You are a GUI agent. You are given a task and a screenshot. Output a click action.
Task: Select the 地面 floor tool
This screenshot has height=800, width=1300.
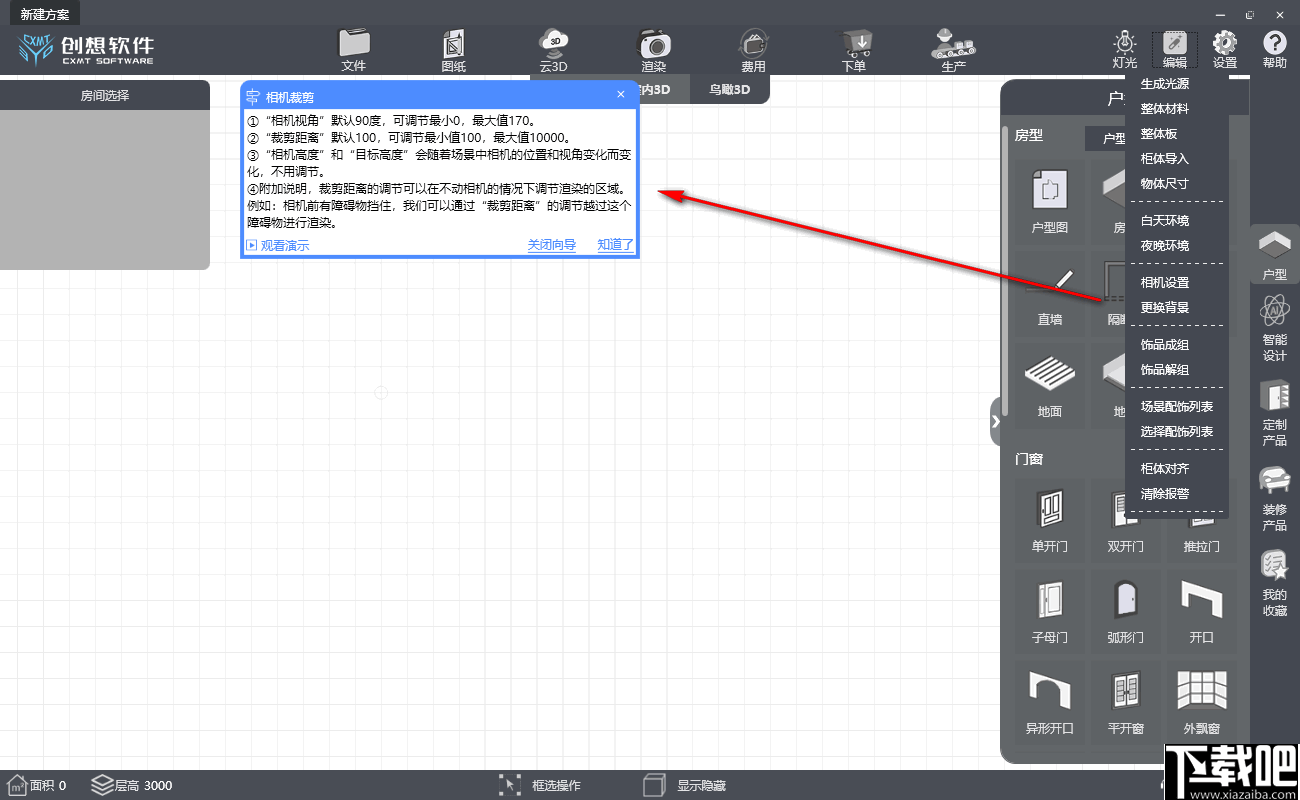tap(1050, 386)
